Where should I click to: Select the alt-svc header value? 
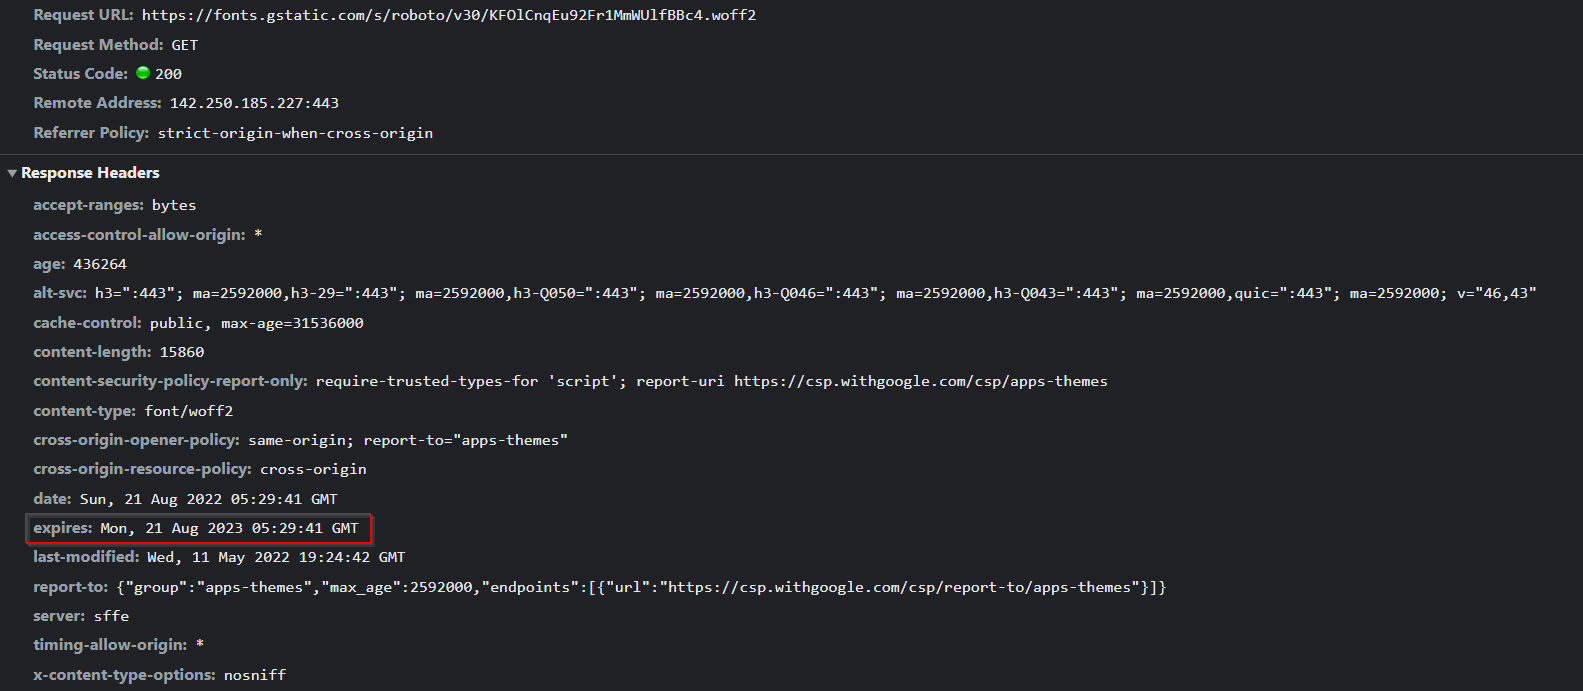coord(815,293)
